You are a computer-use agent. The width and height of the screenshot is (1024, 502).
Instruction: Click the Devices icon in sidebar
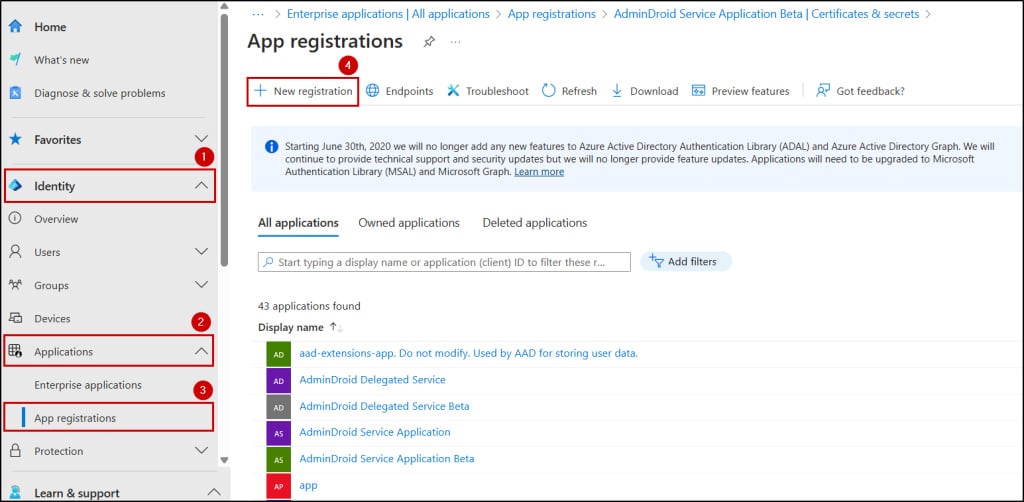[15, 318]
